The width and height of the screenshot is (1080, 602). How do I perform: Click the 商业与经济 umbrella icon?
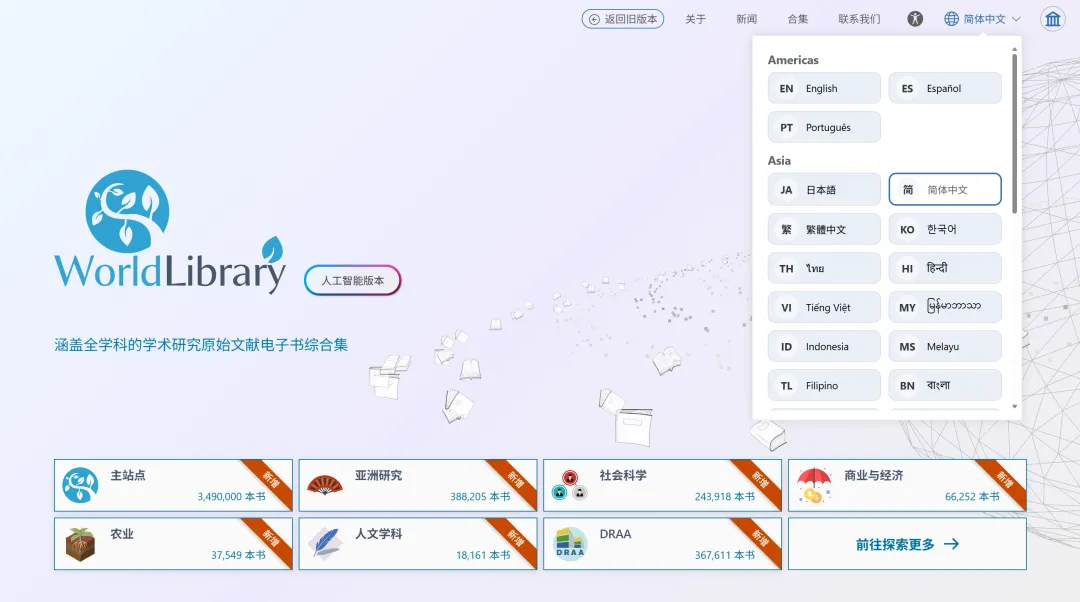coord(814,485)
